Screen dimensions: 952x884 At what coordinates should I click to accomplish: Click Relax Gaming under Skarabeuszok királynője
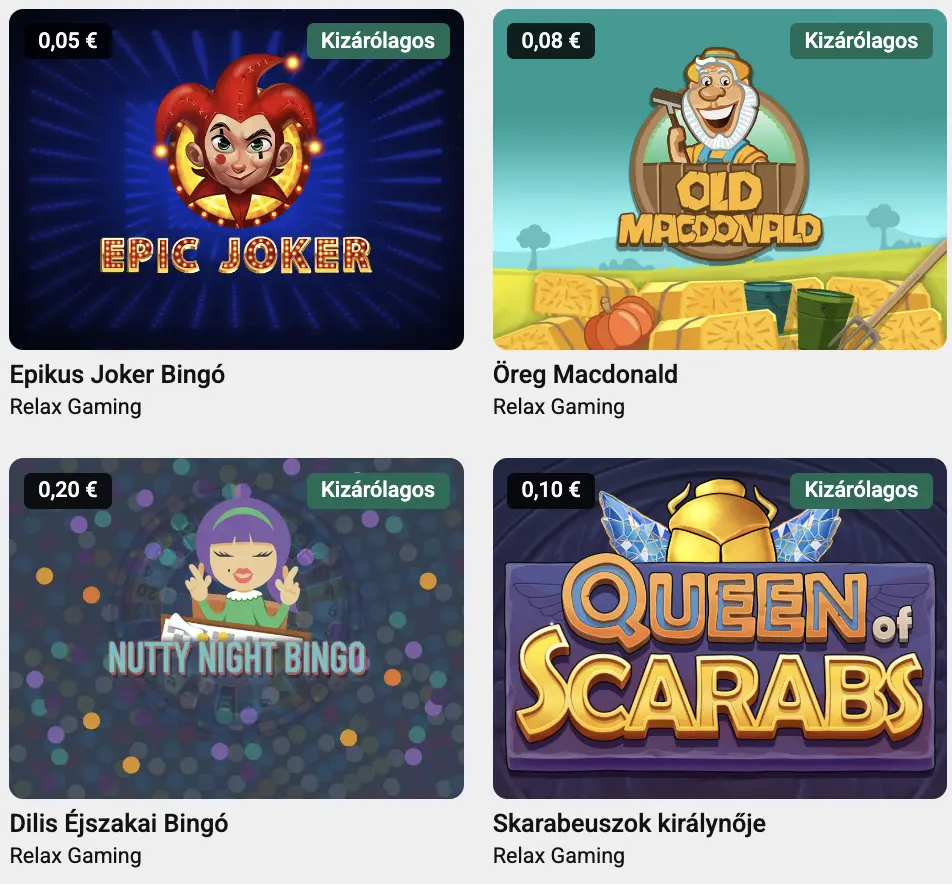click(559, 856)
